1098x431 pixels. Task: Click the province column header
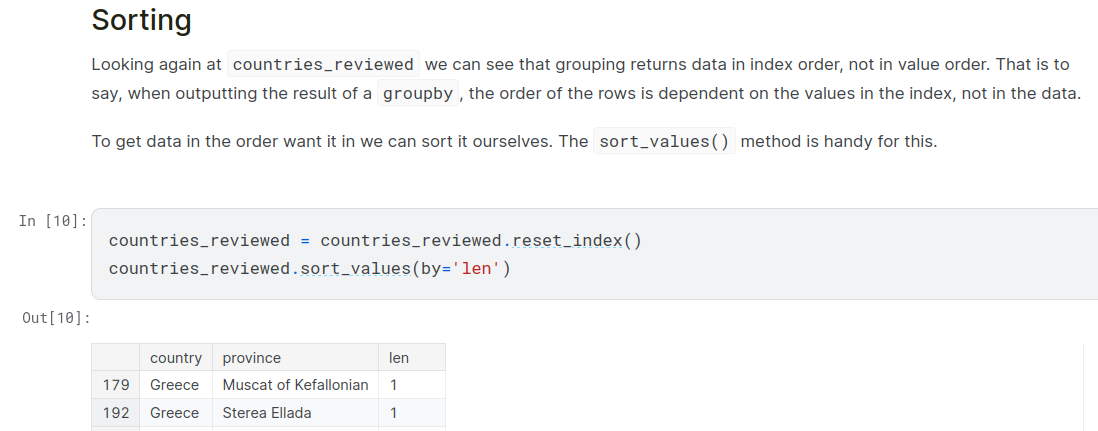[x=251, y=358]
